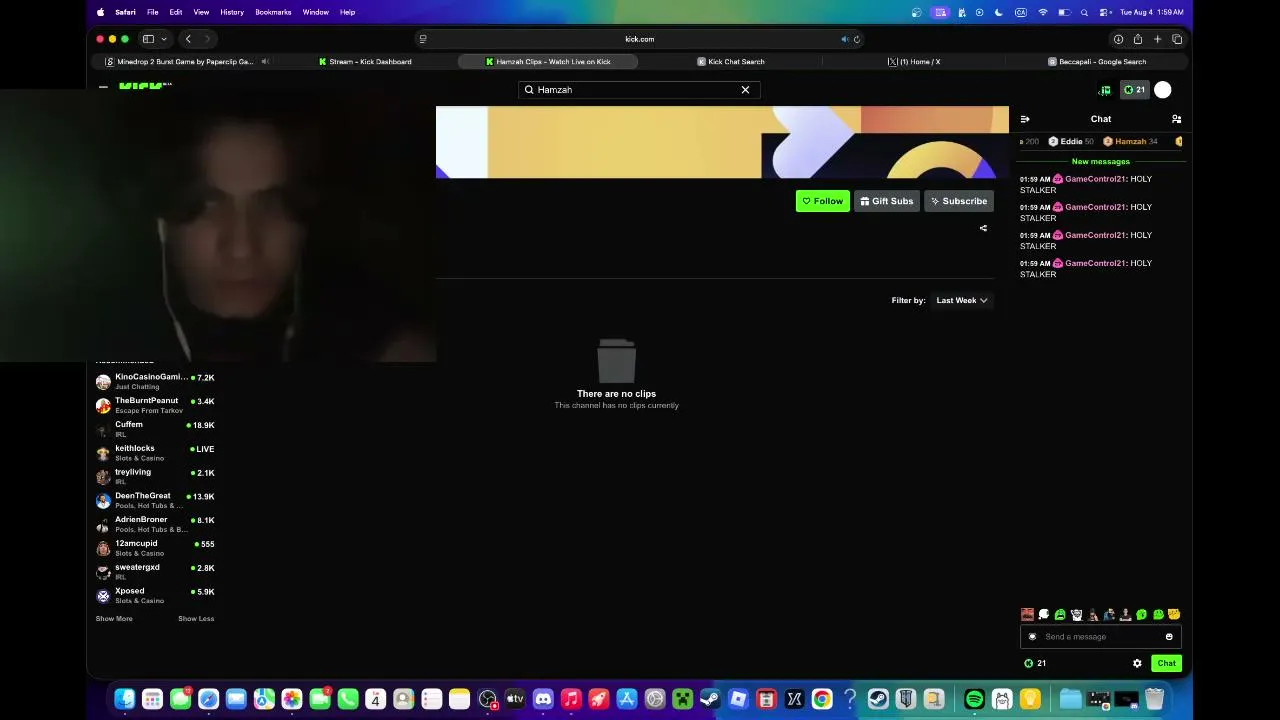Open AdrienBroner channel in sidebar
The width and height of the screenshot is (1280, 720).
point(155,524)
